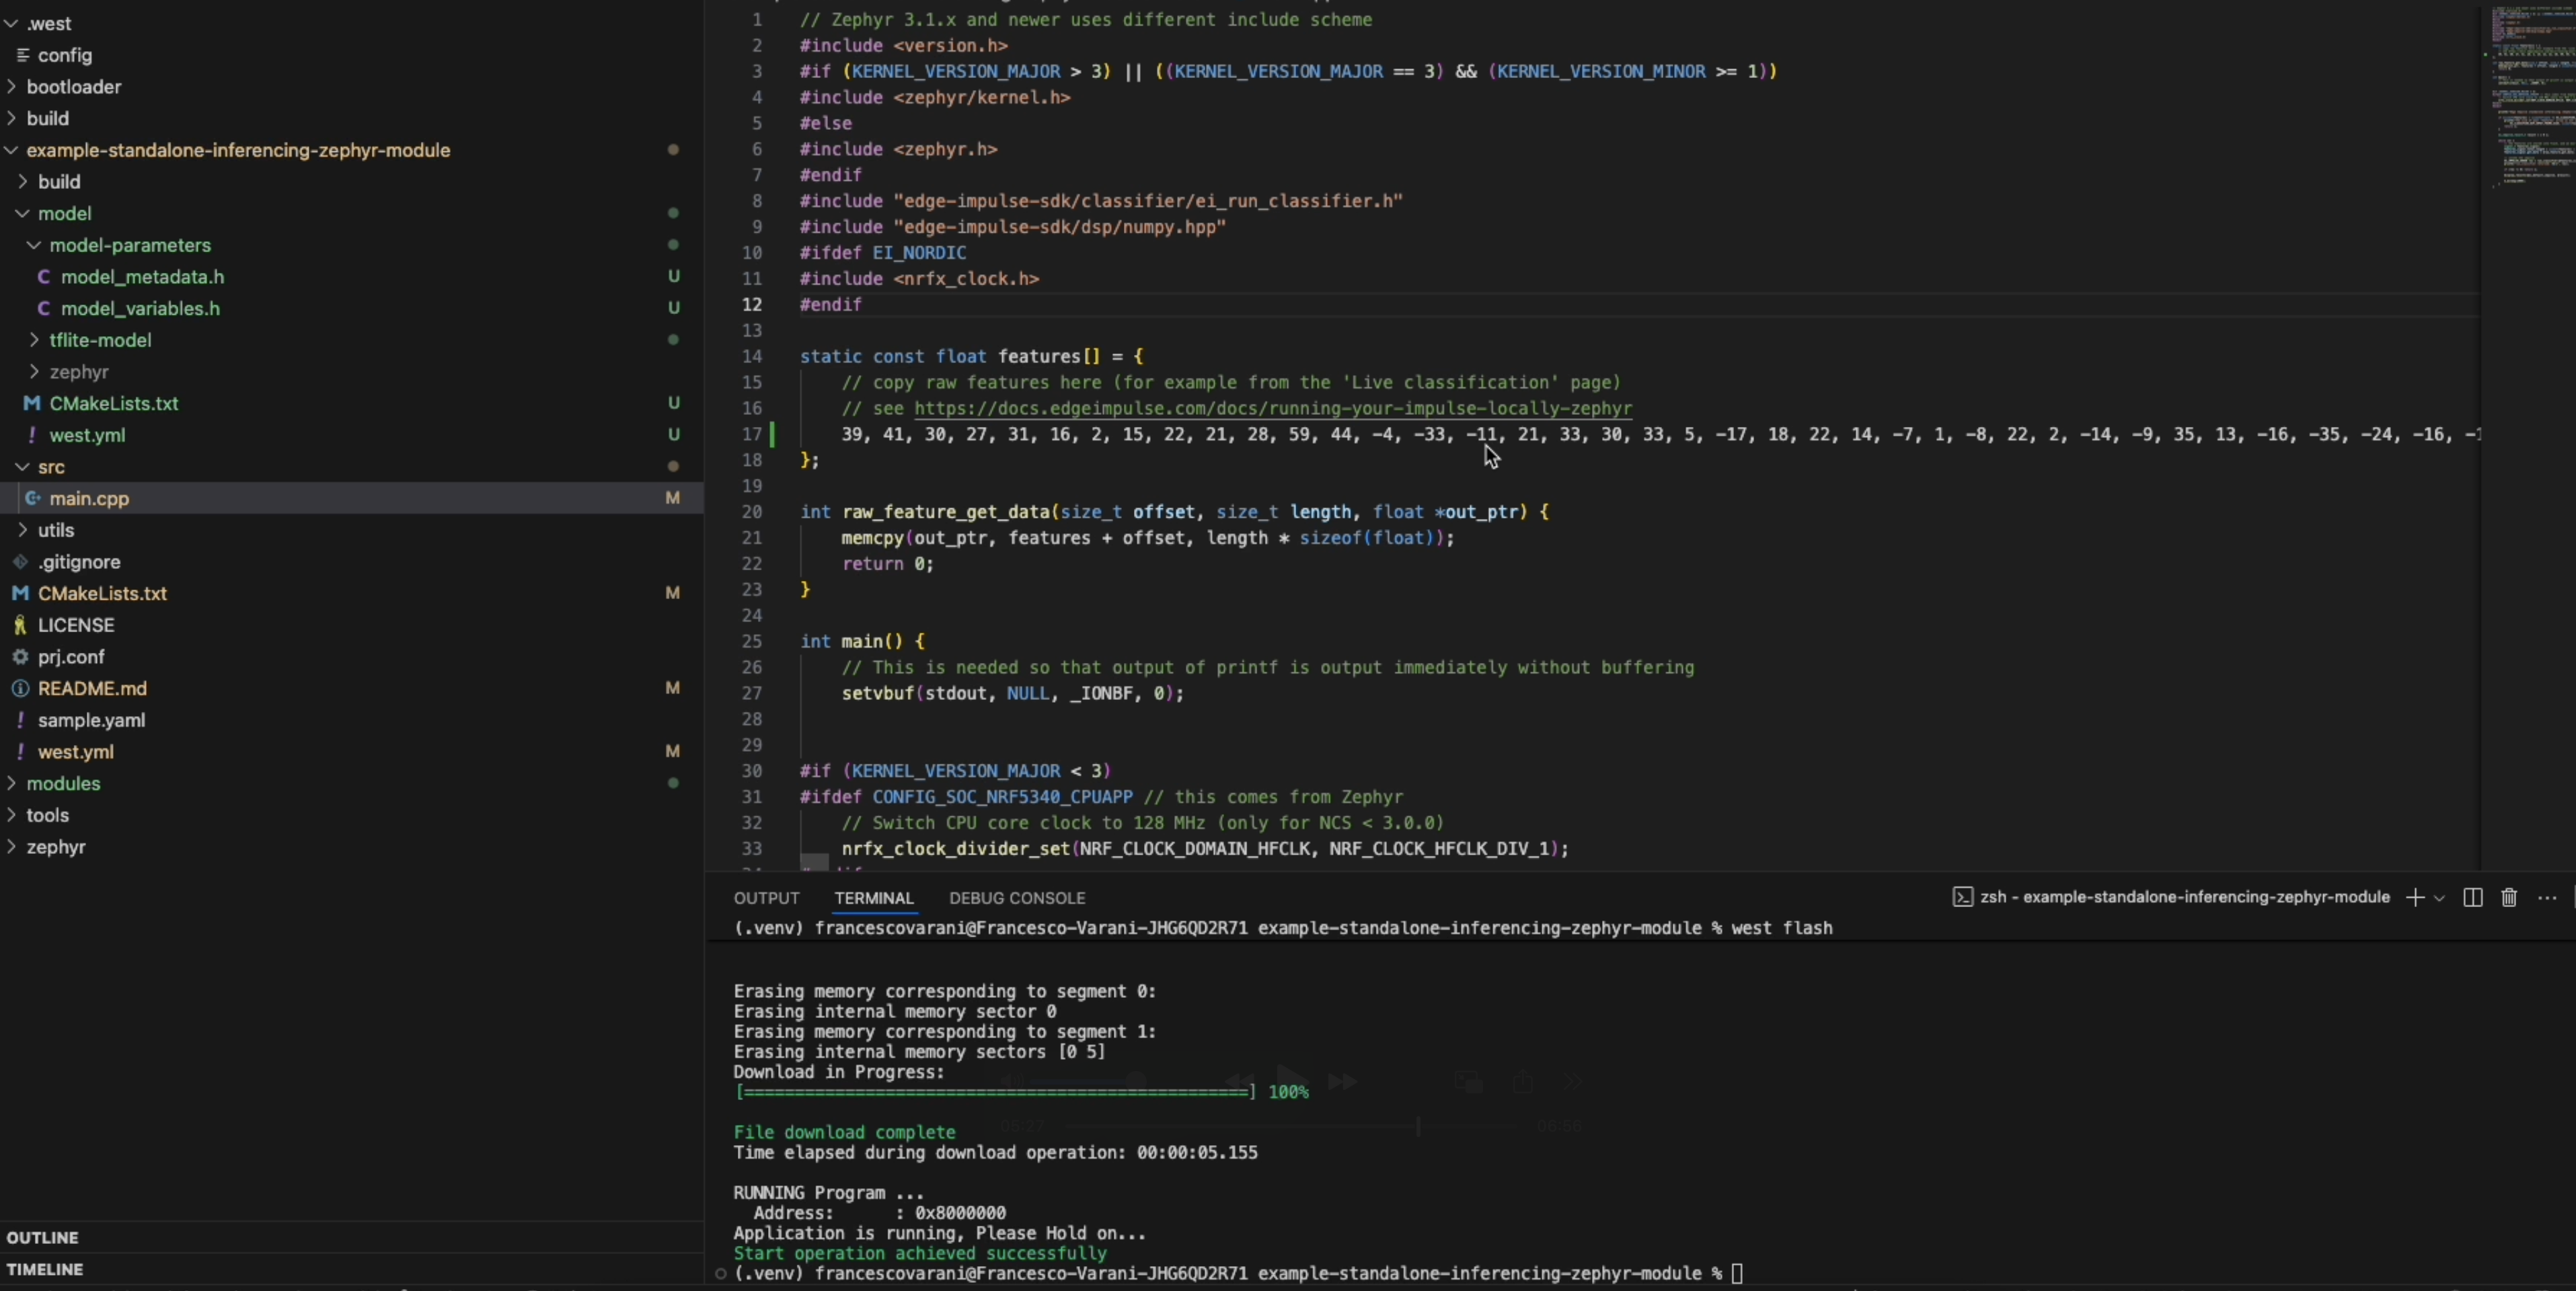Click the zsh terminal shell icon

1963,897
